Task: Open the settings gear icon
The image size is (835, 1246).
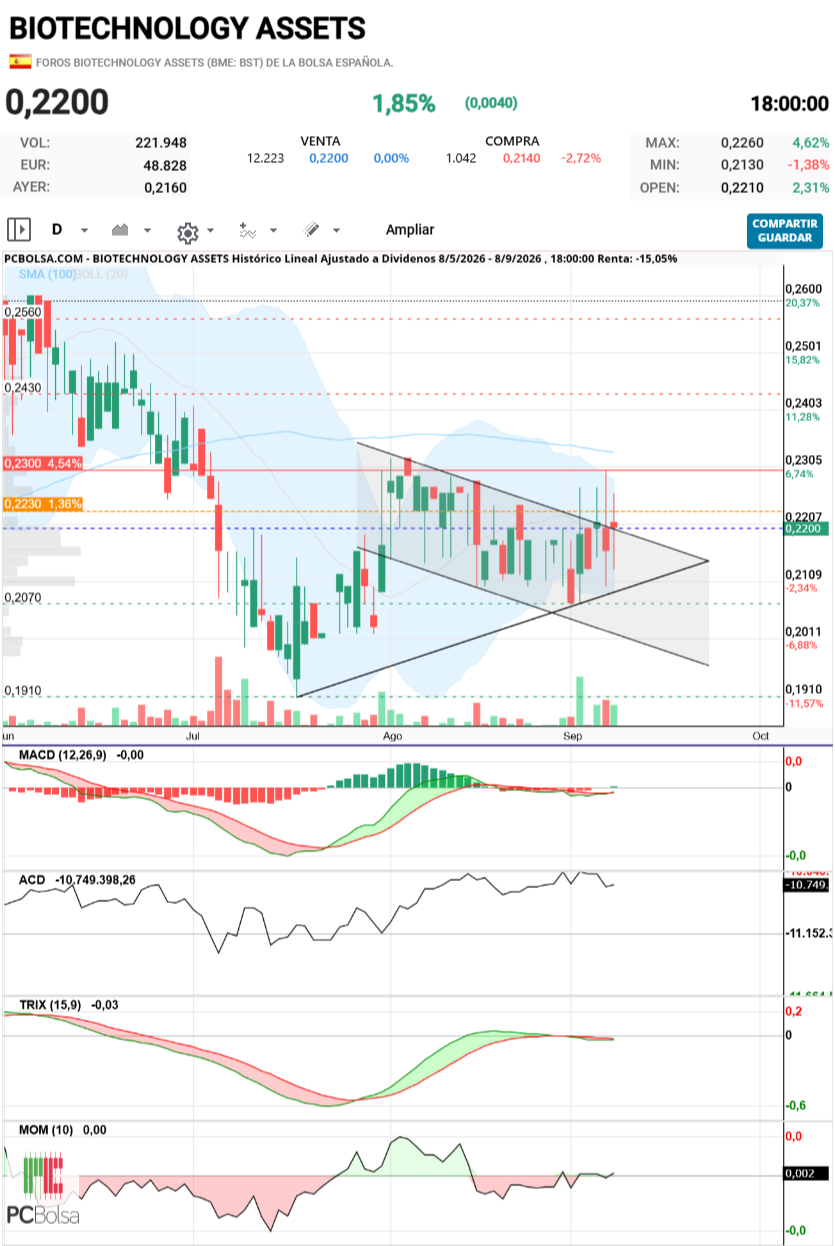Action: tap(187, 232)
